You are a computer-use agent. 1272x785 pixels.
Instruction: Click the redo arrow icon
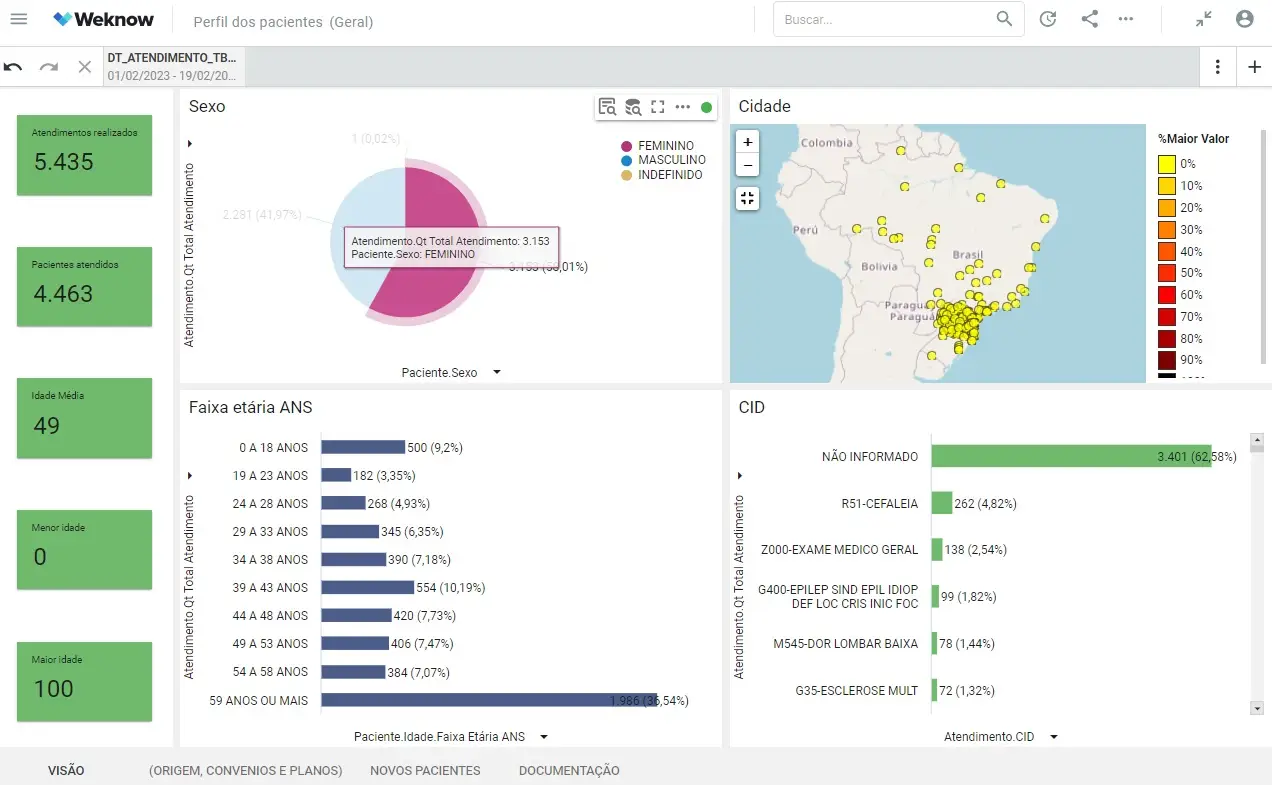pos(49,67)
